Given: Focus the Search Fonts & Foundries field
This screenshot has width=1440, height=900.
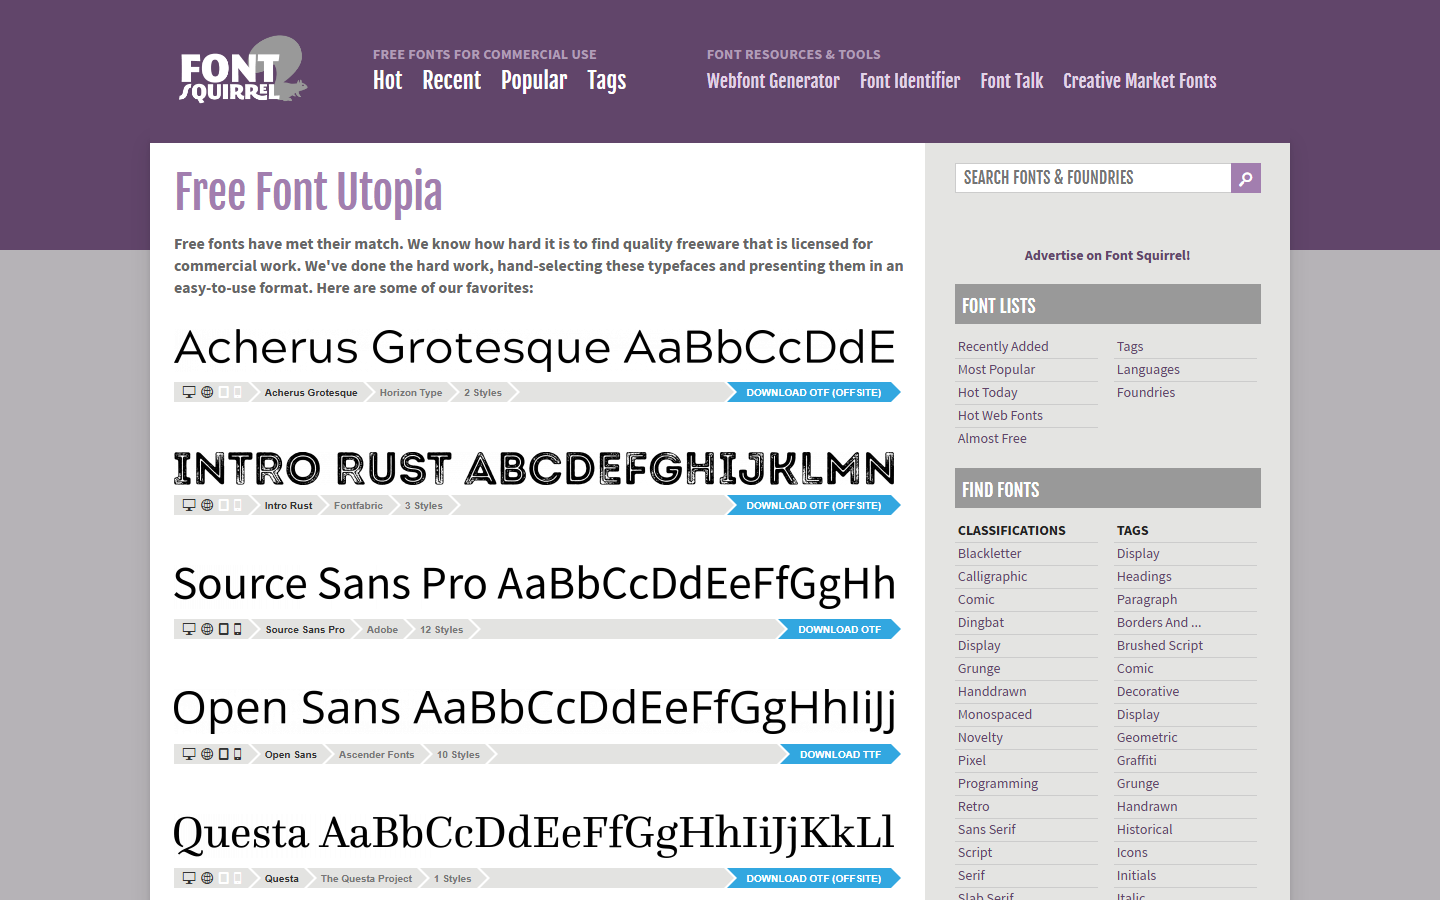Looking at the screenshot, I should (1093, 178).
